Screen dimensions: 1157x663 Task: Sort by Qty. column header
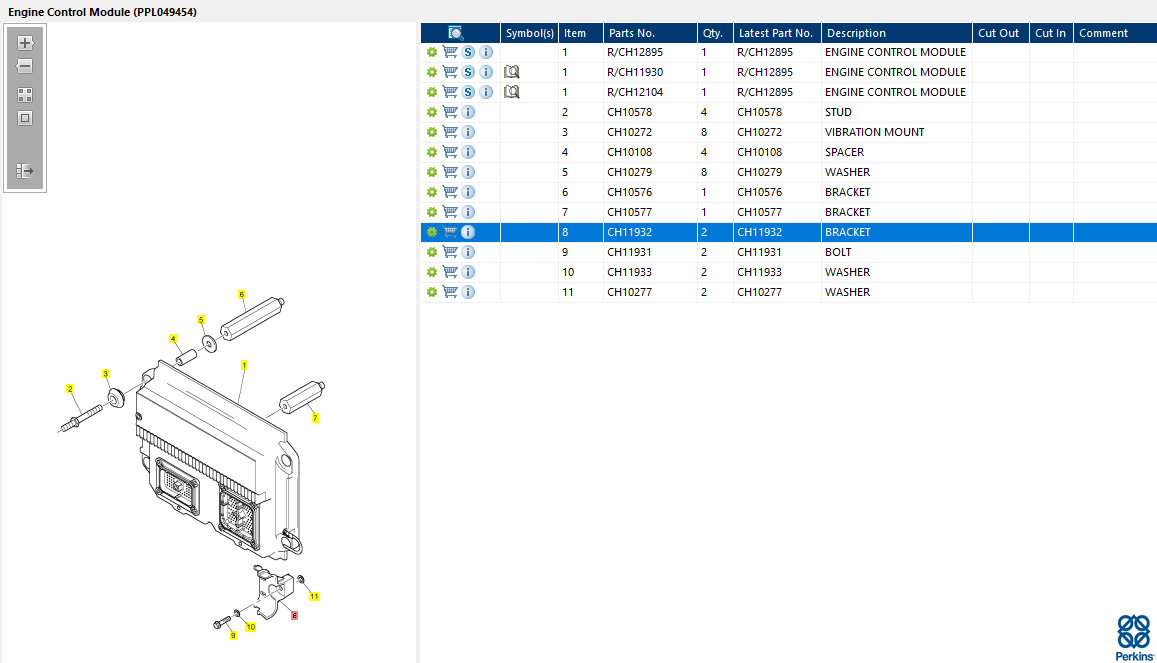pos(715,32)
